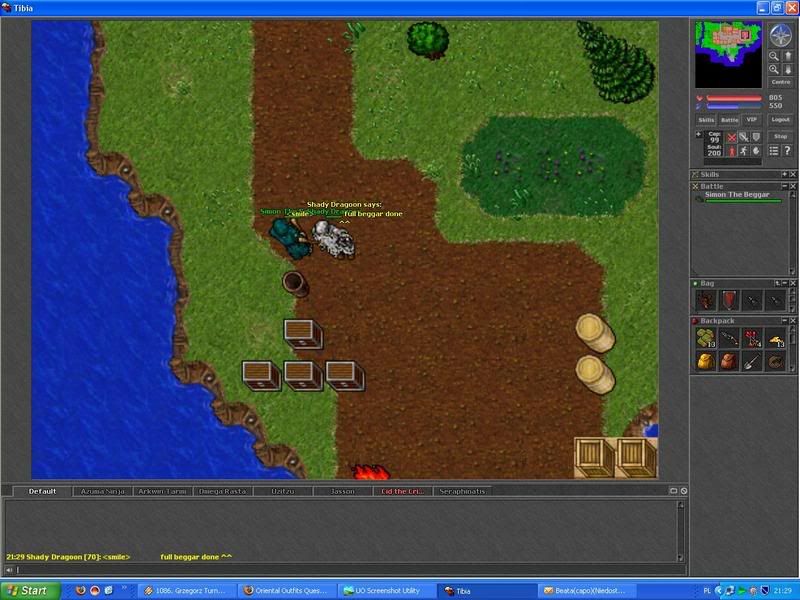Viewport: 800px width, 600px height.
Task: Click the chat console scrollbar down arrow
Action: [680, 558]
